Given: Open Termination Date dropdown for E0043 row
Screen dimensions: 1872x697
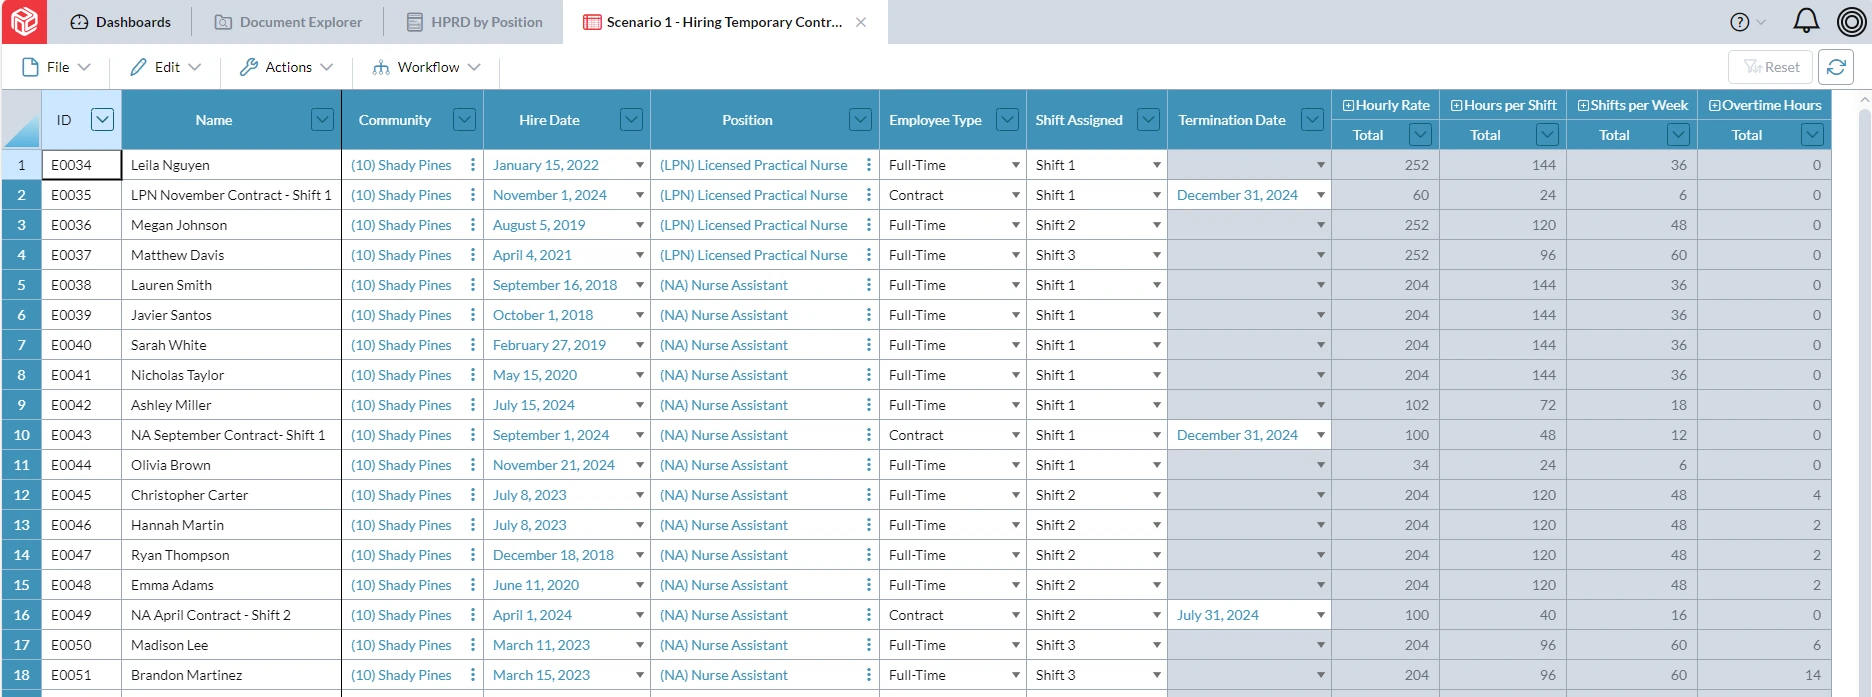Looking at the screenshot, I should coord(1321,435).
